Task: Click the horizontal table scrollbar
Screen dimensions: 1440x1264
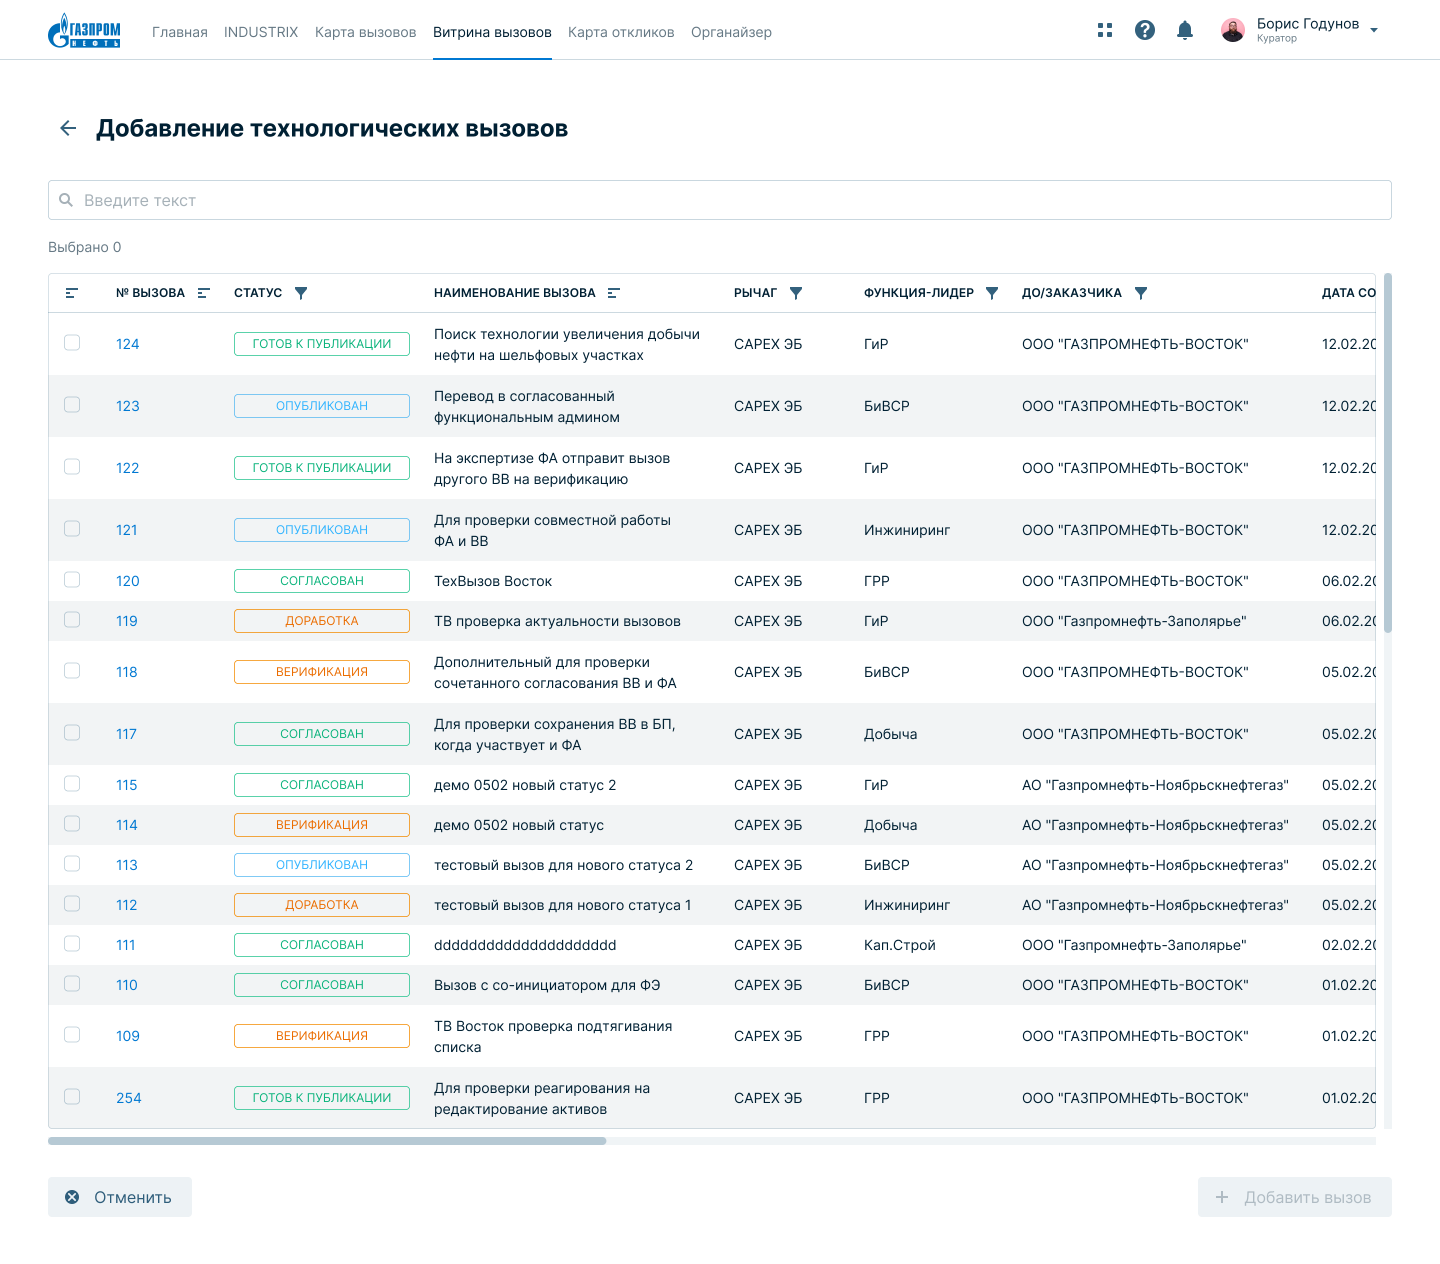Action: coord(327,1141)
